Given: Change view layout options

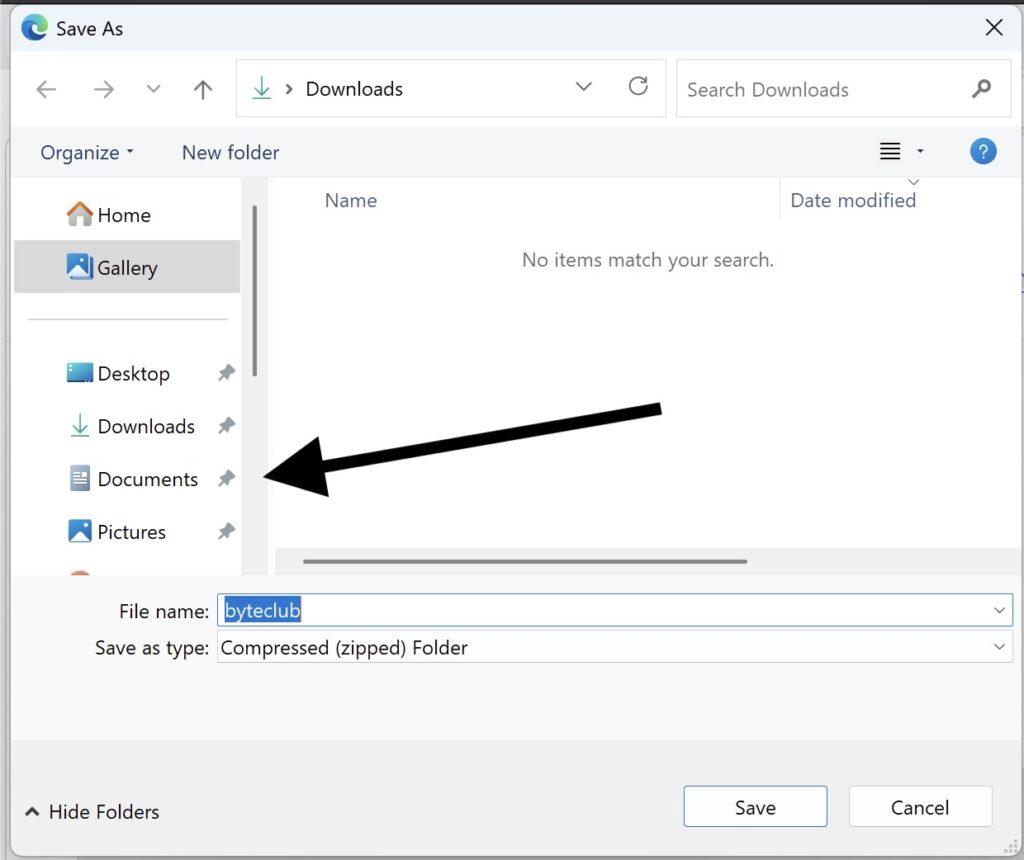Looking at the screenshot, I should [900, 152].
